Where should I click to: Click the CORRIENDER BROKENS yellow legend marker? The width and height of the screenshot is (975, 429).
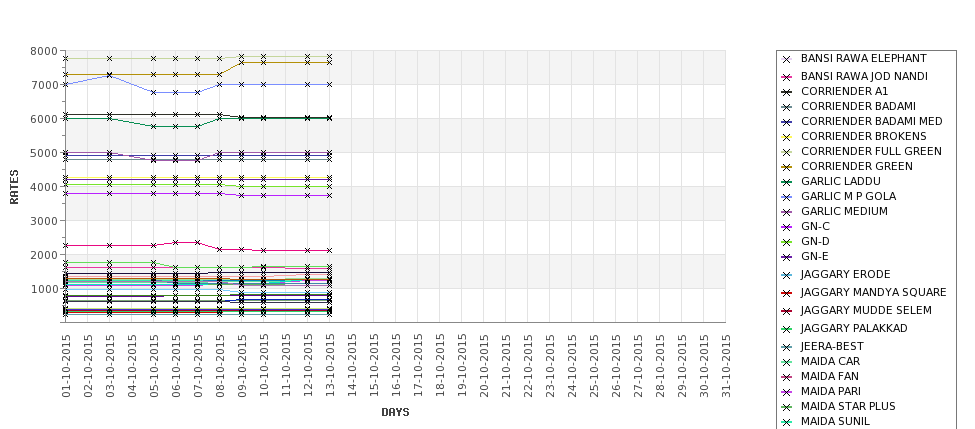787,137
